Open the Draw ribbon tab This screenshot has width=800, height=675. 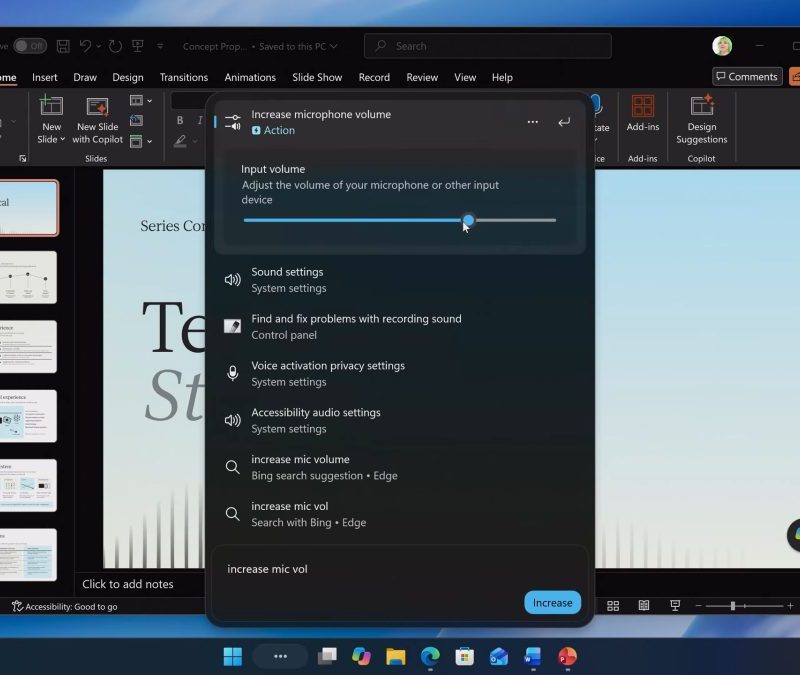(x=85, y=77)
